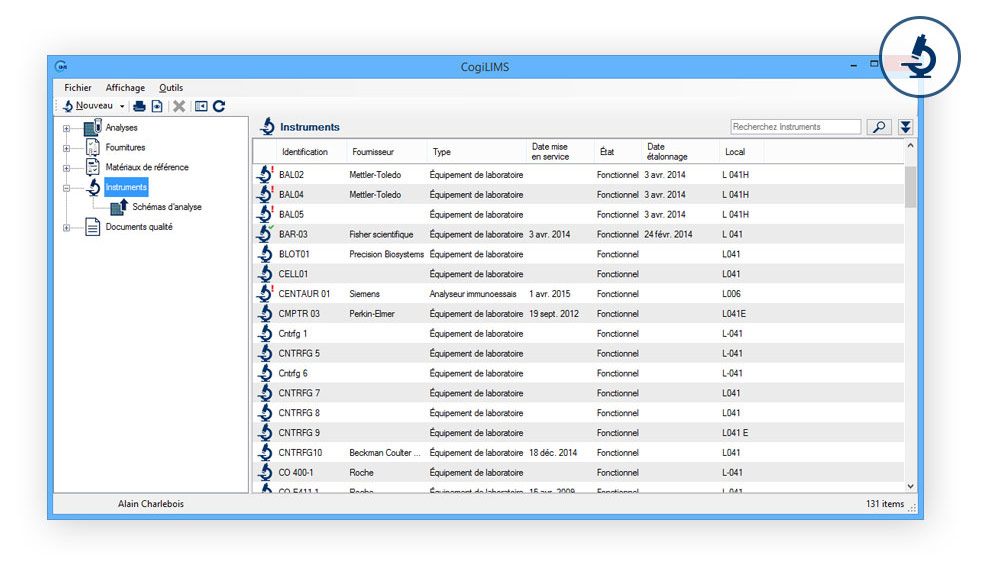Click the CogiLIMS logo in title bar

(x=61, y=66)
